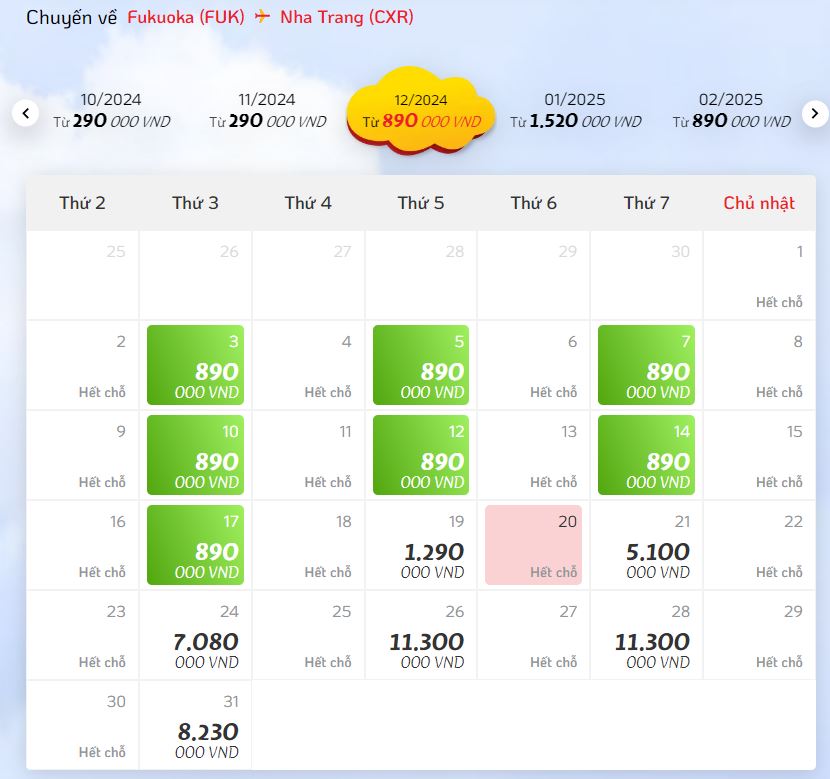Pick December 28 fare 11.300 000 VND
This screenshot has height=779, width=830.
coord(646,635)
